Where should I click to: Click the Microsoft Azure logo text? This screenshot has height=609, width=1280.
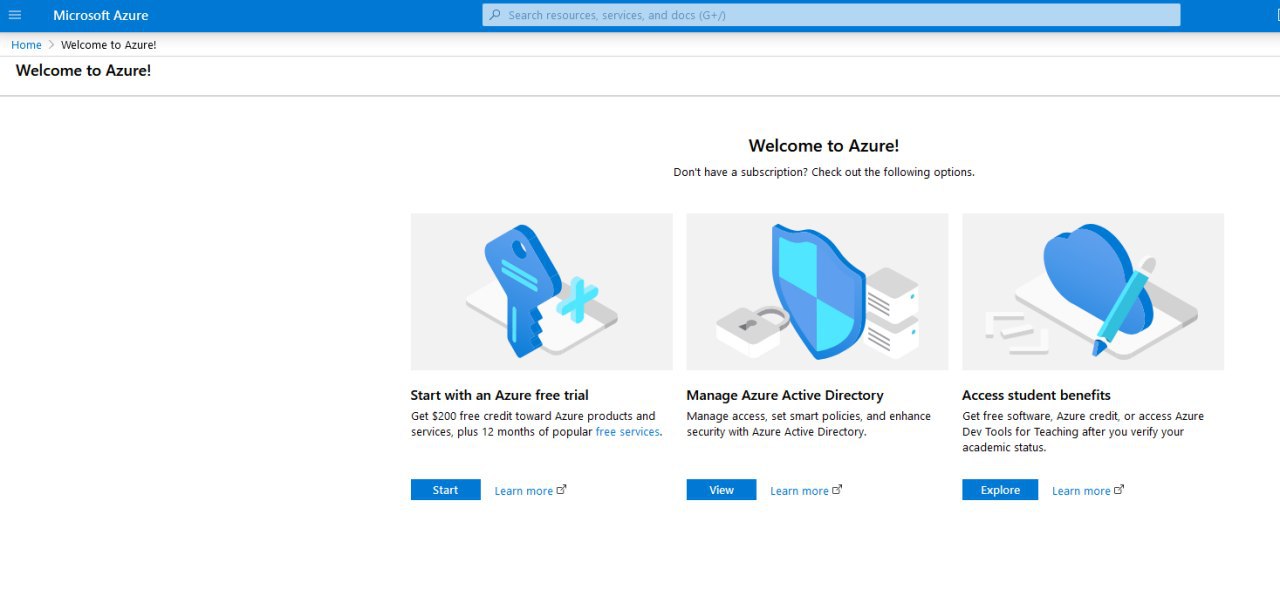point(101,15)
